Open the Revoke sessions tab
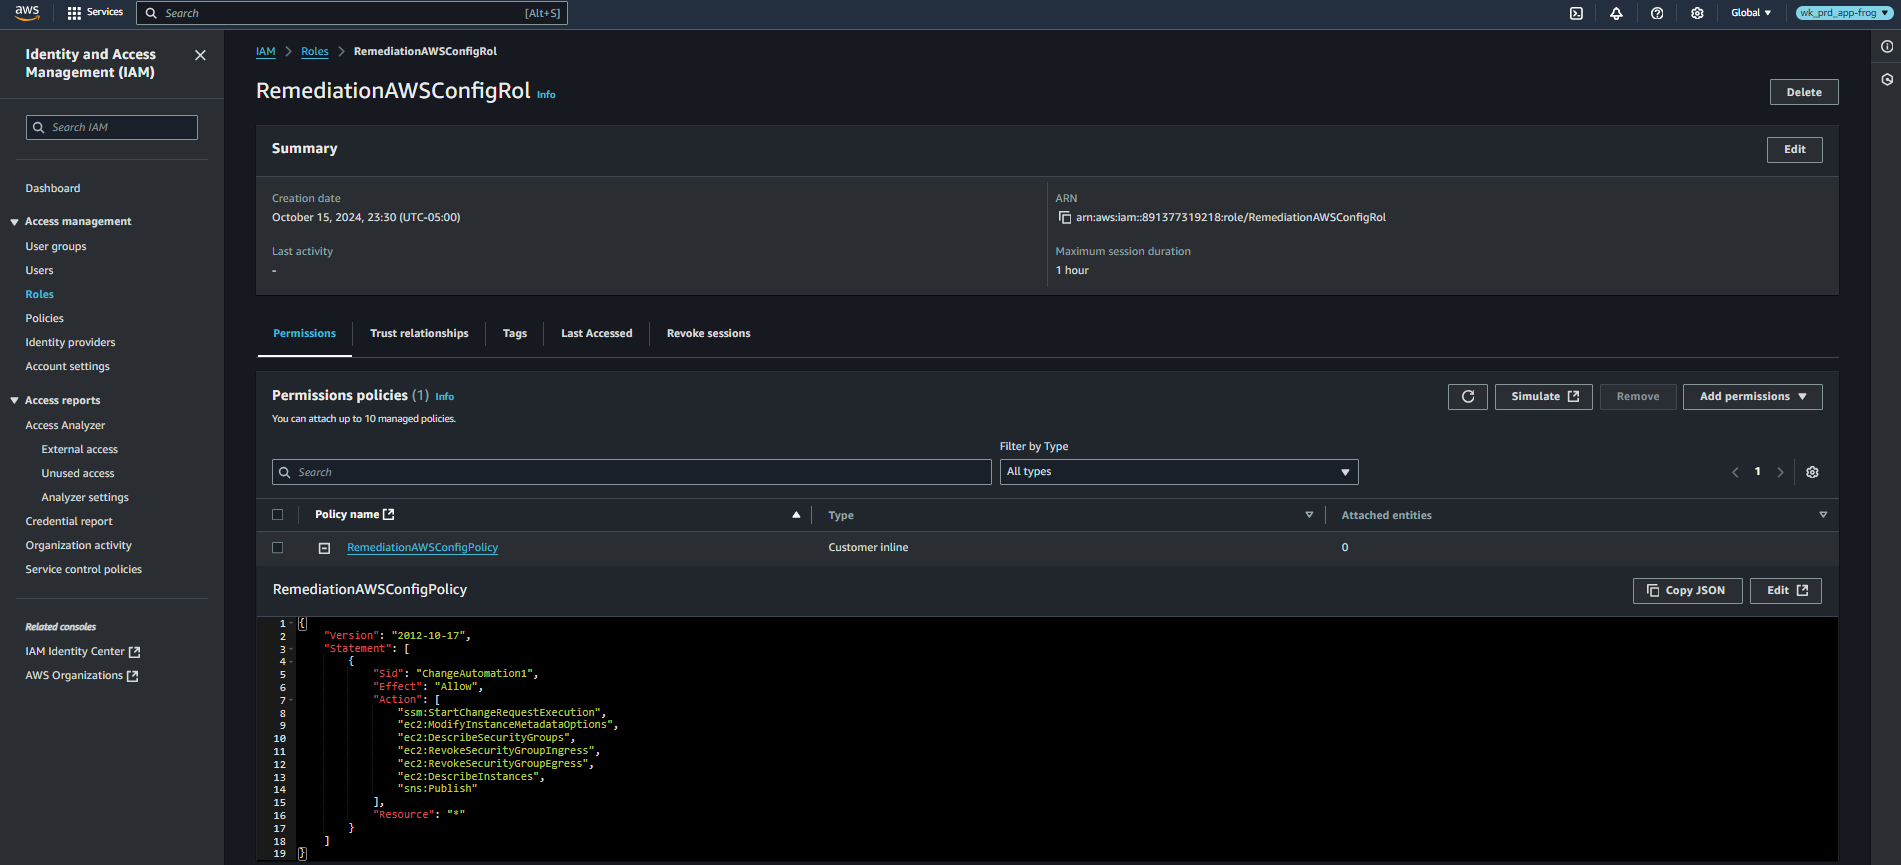 709,334
